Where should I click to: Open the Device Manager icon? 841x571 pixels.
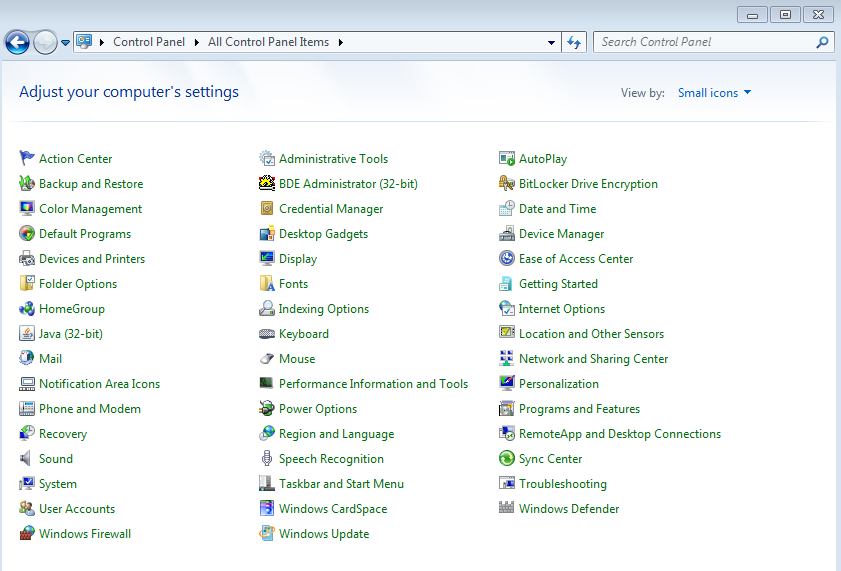(x=506, y=233)
